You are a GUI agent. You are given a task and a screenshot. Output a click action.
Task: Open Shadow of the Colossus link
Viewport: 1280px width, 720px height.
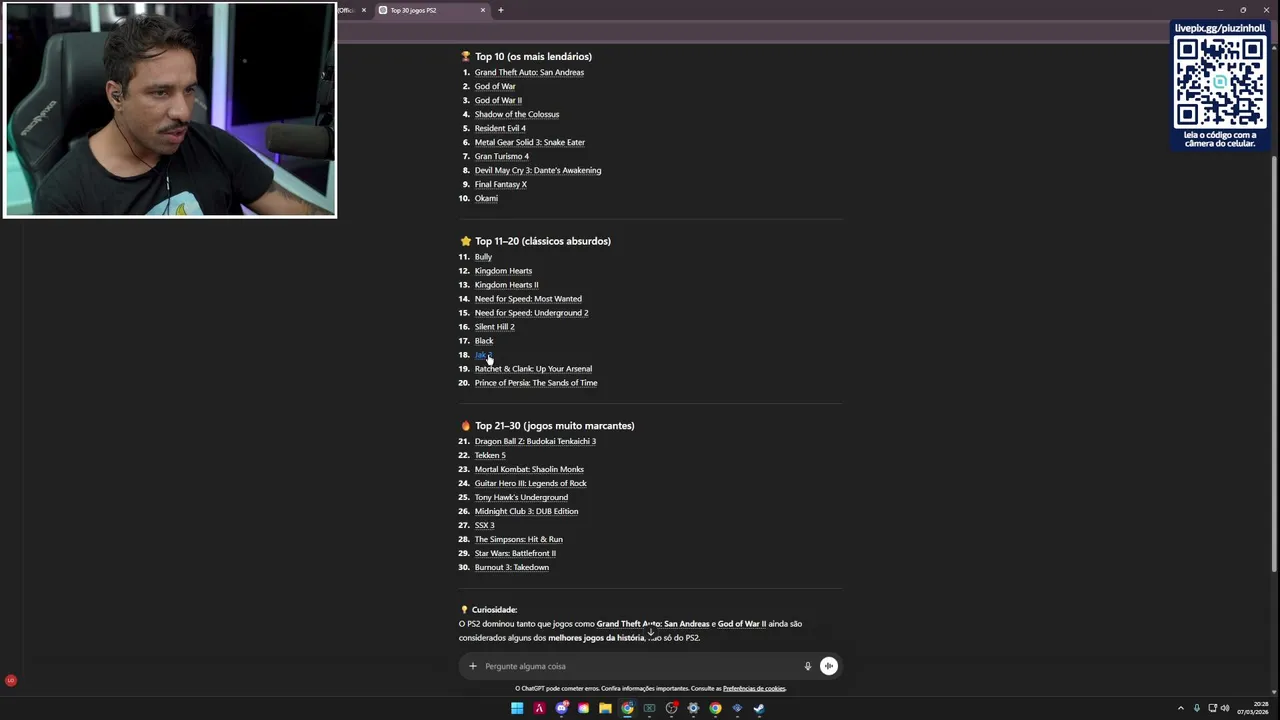click(517, 114)
